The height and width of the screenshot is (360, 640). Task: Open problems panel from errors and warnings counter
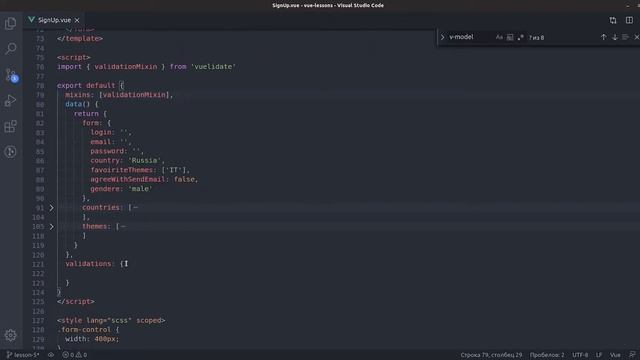(x=75, y=355)
